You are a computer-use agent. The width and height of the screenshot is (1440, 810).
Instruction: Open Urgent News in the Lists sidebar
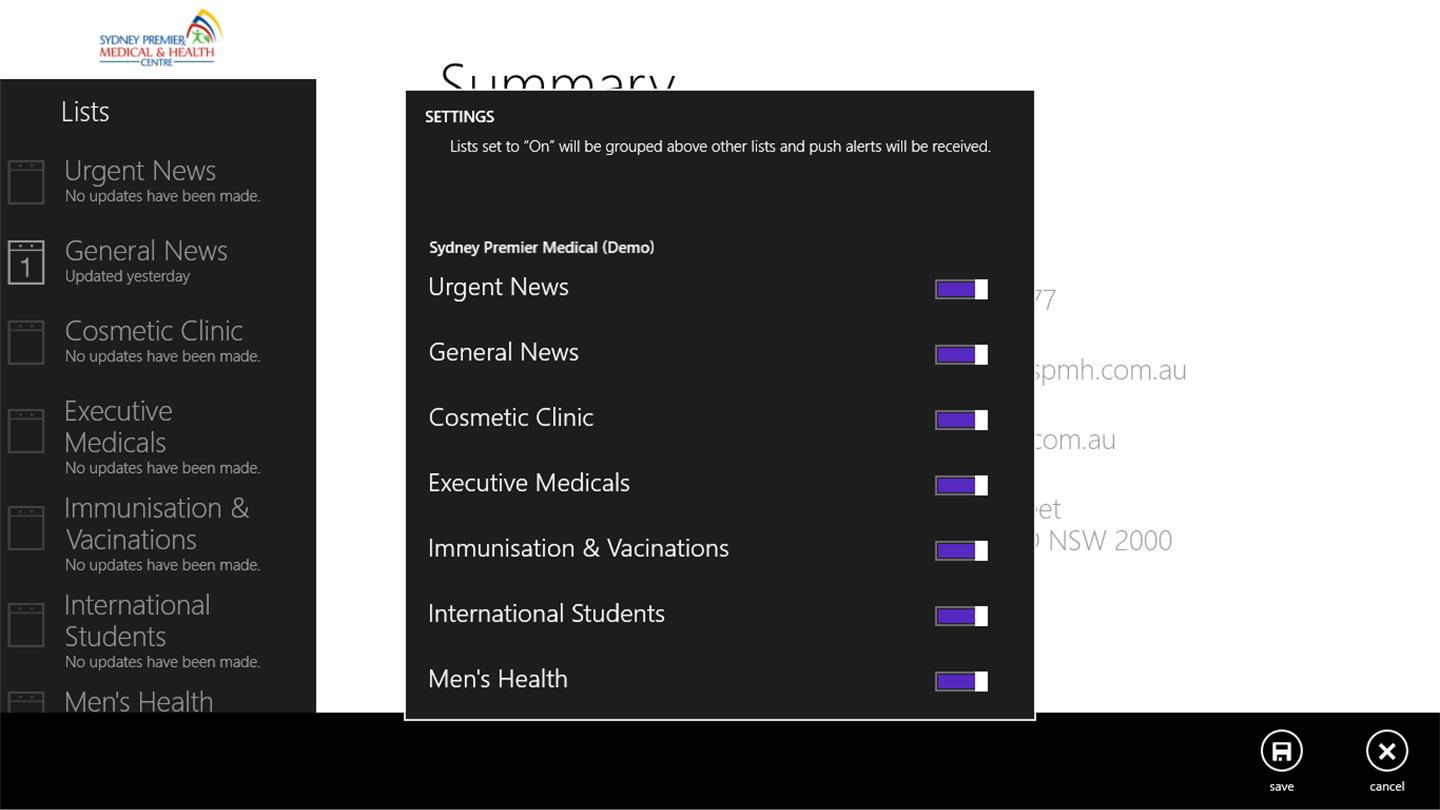pyautogui.click(x=140, y=180)
